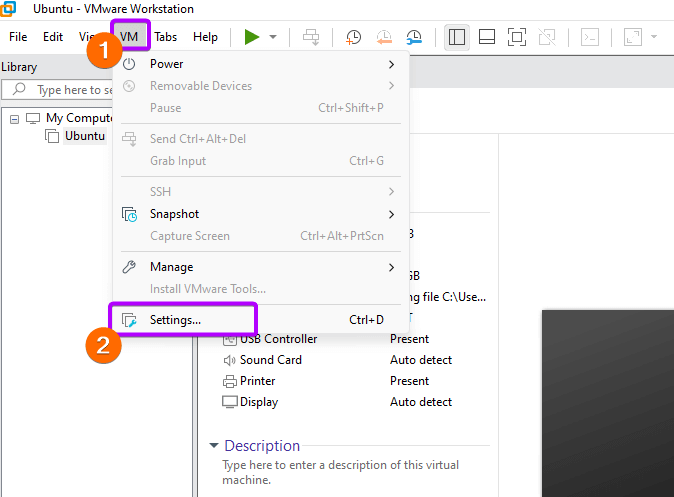The width and height of the screenshot is (674, 497).
Task: Expand the Manage submenu arrow
Action: pyautogui.click(x=391, y=267)
